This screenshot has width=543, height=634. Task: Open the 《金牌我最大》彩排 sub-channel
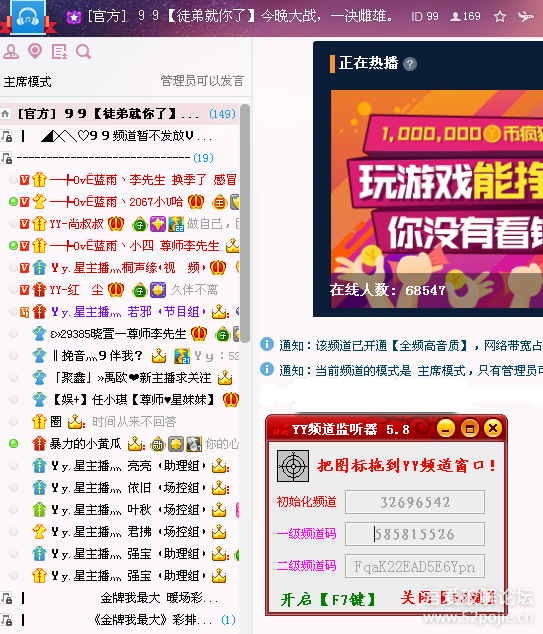coord(120,619)
